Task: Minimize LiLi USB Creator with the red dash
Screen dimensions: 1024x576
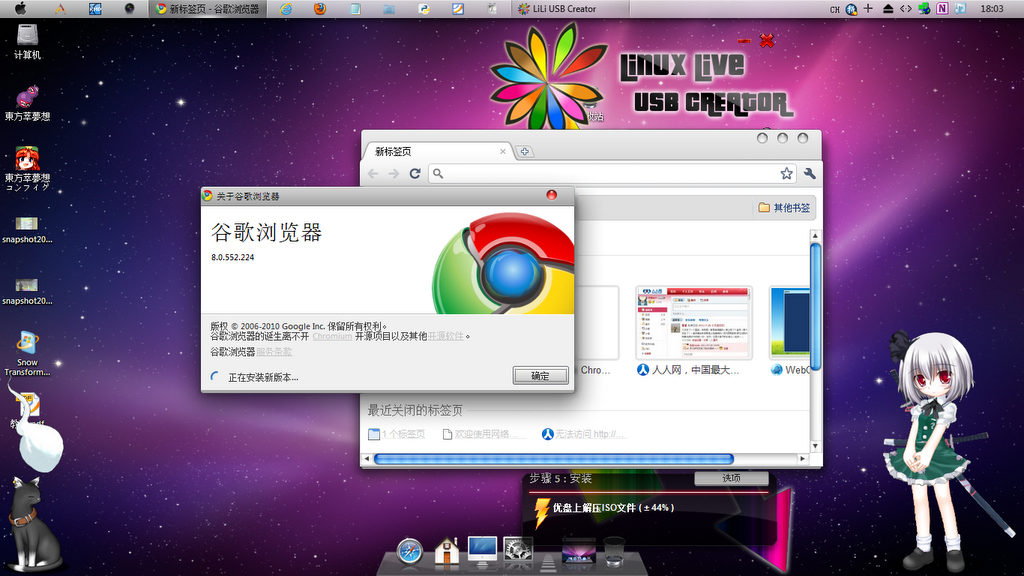Action: [x=744, y=41]
